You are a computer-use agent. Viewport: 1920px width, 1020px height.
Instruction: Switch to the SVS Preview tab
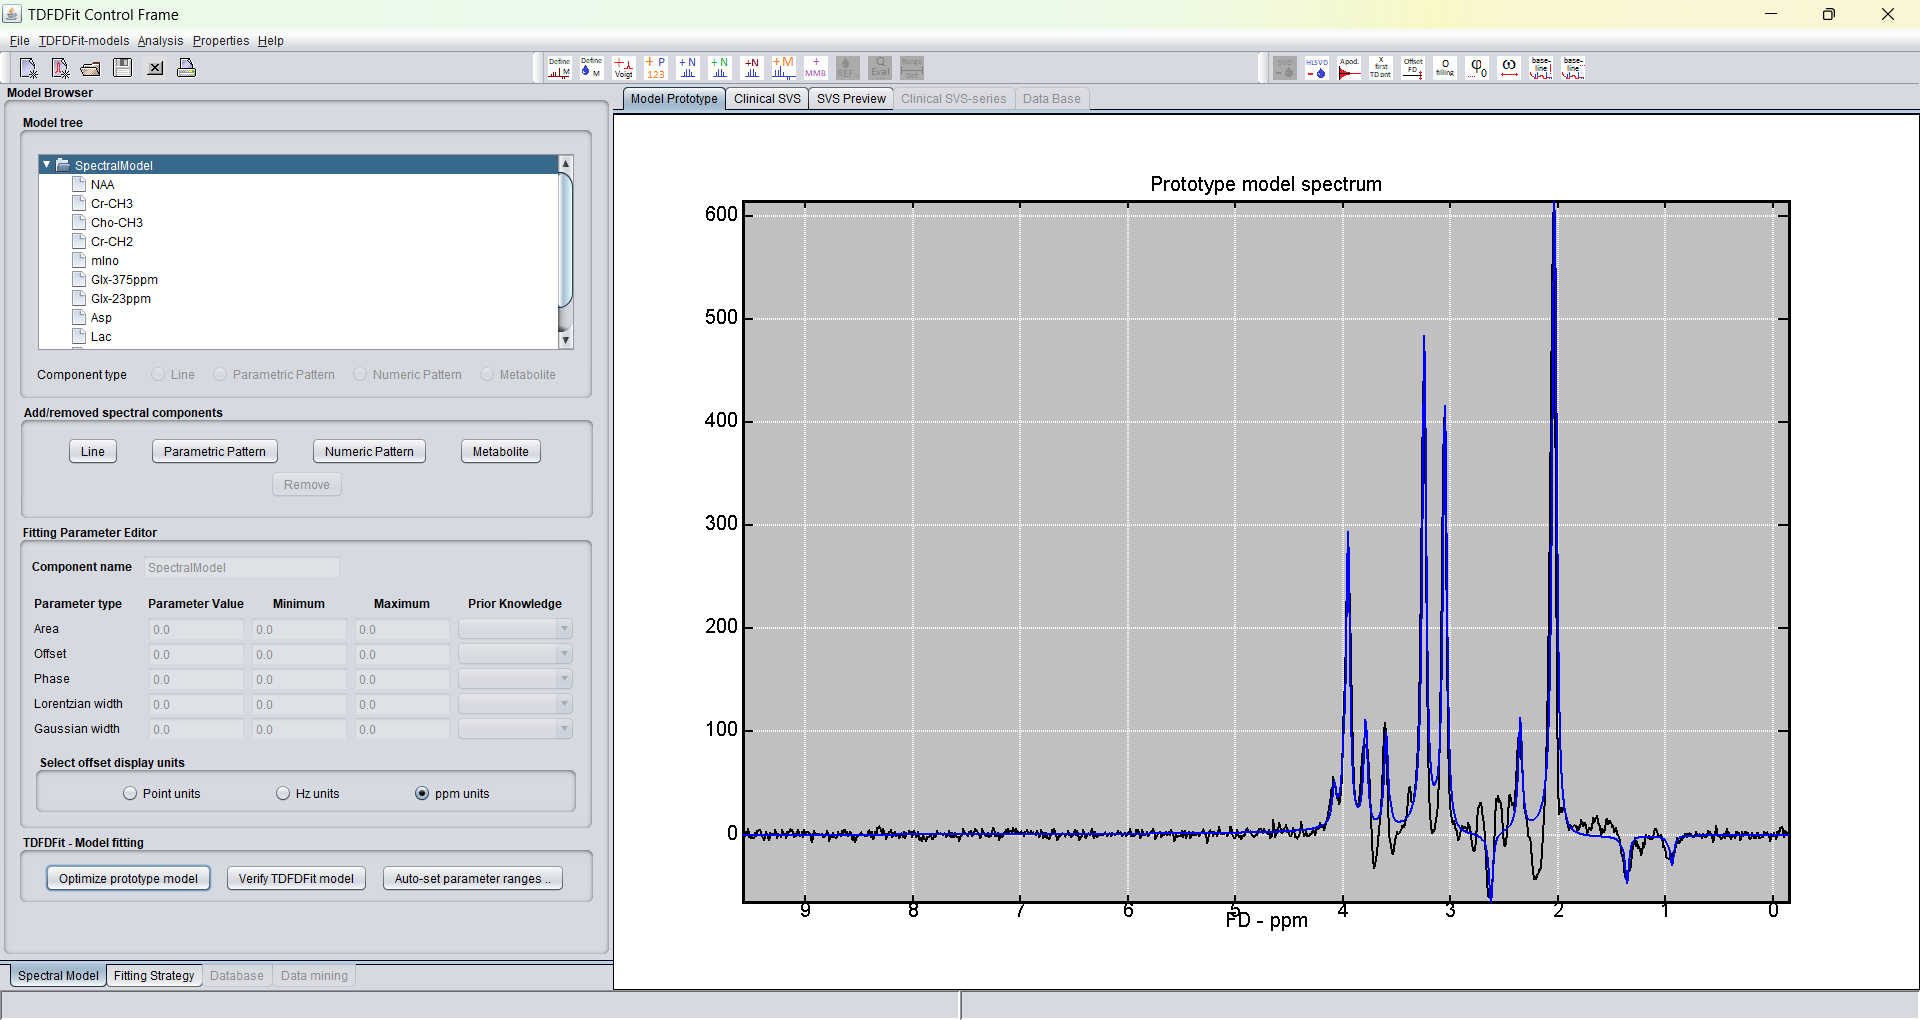tap(851, 99)
